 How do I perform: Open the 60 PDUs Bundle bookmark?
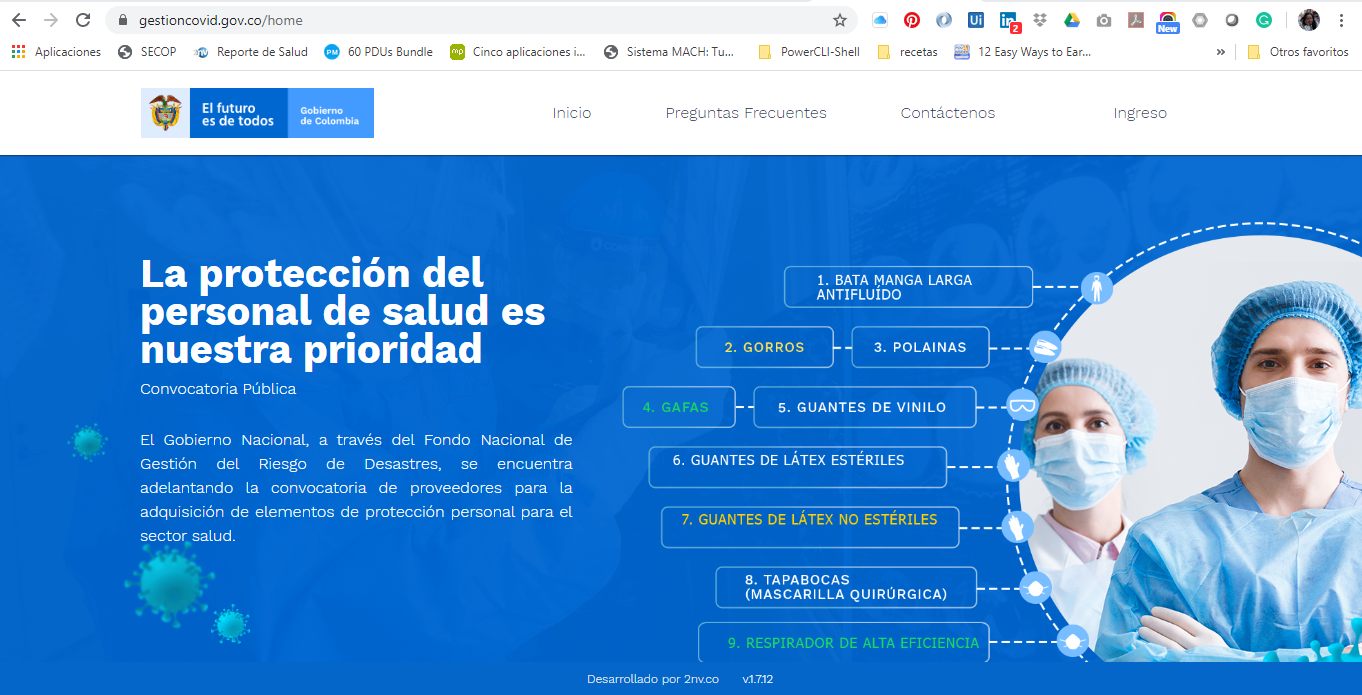click(x=379, y=52)
